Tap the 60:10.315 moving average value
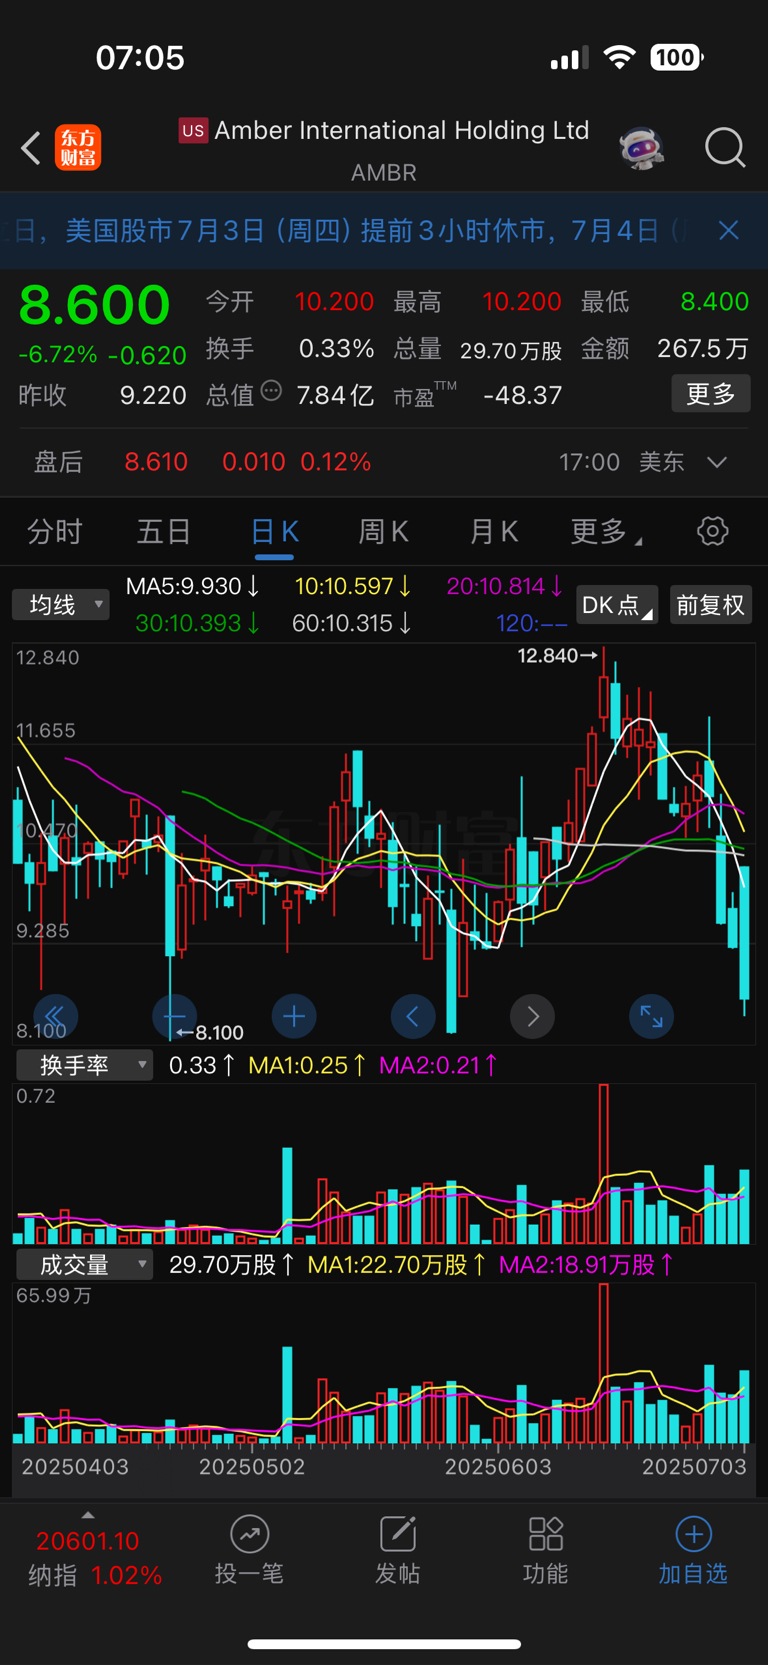The image size is (769, 1665). (x=352, y=624)
